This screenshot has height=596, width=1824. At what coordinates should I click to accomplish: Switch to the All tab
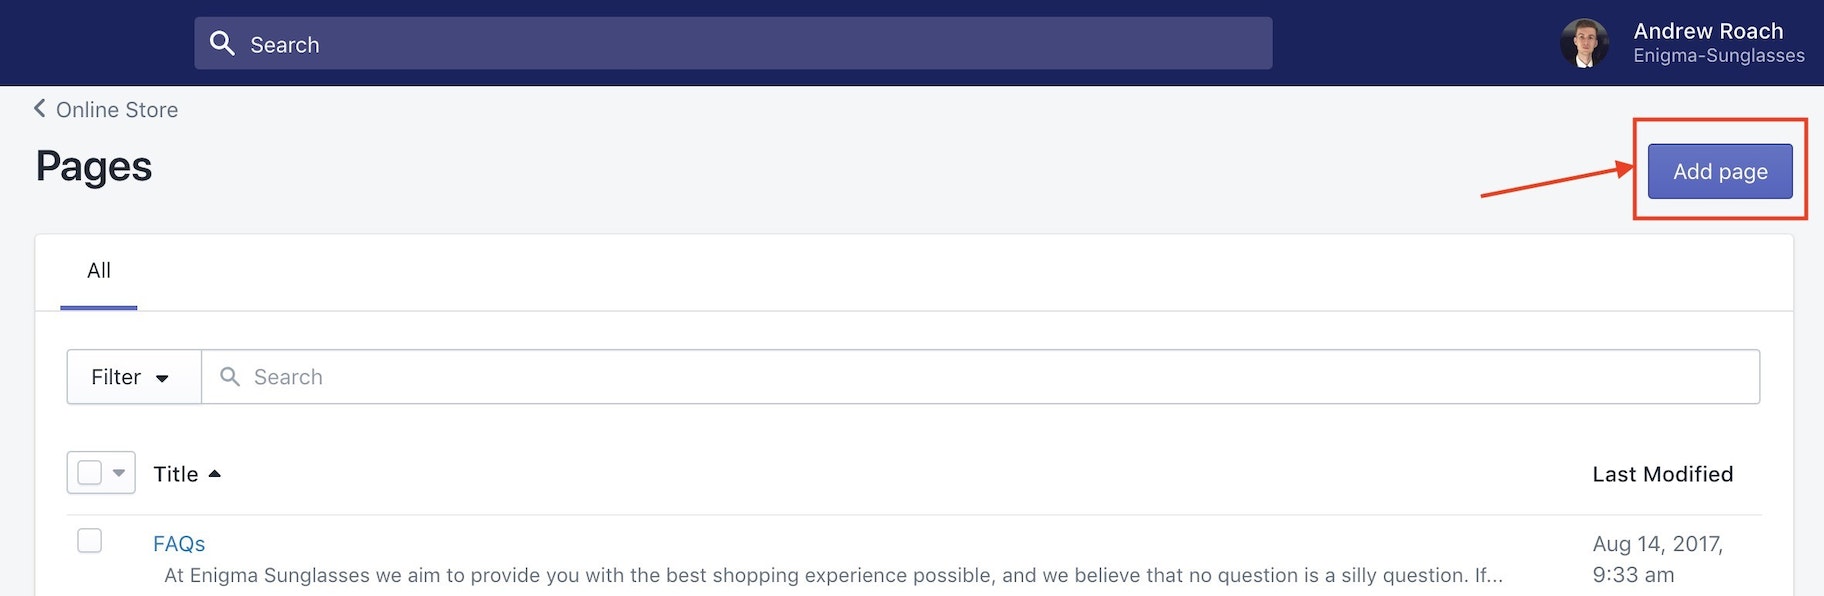[x=99, y=271]
